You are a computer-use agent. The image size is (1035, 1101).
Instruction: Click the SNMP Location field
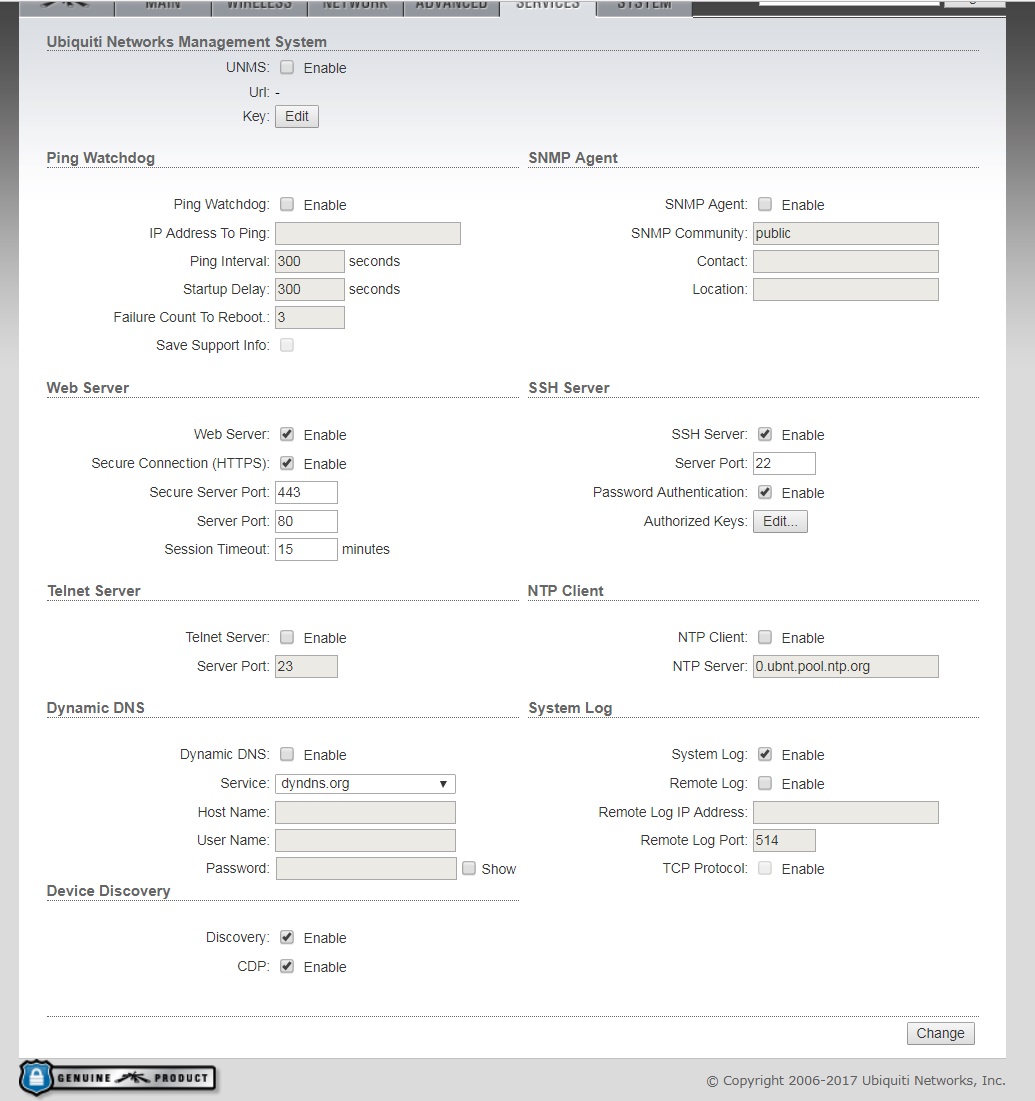pos(845,289)
